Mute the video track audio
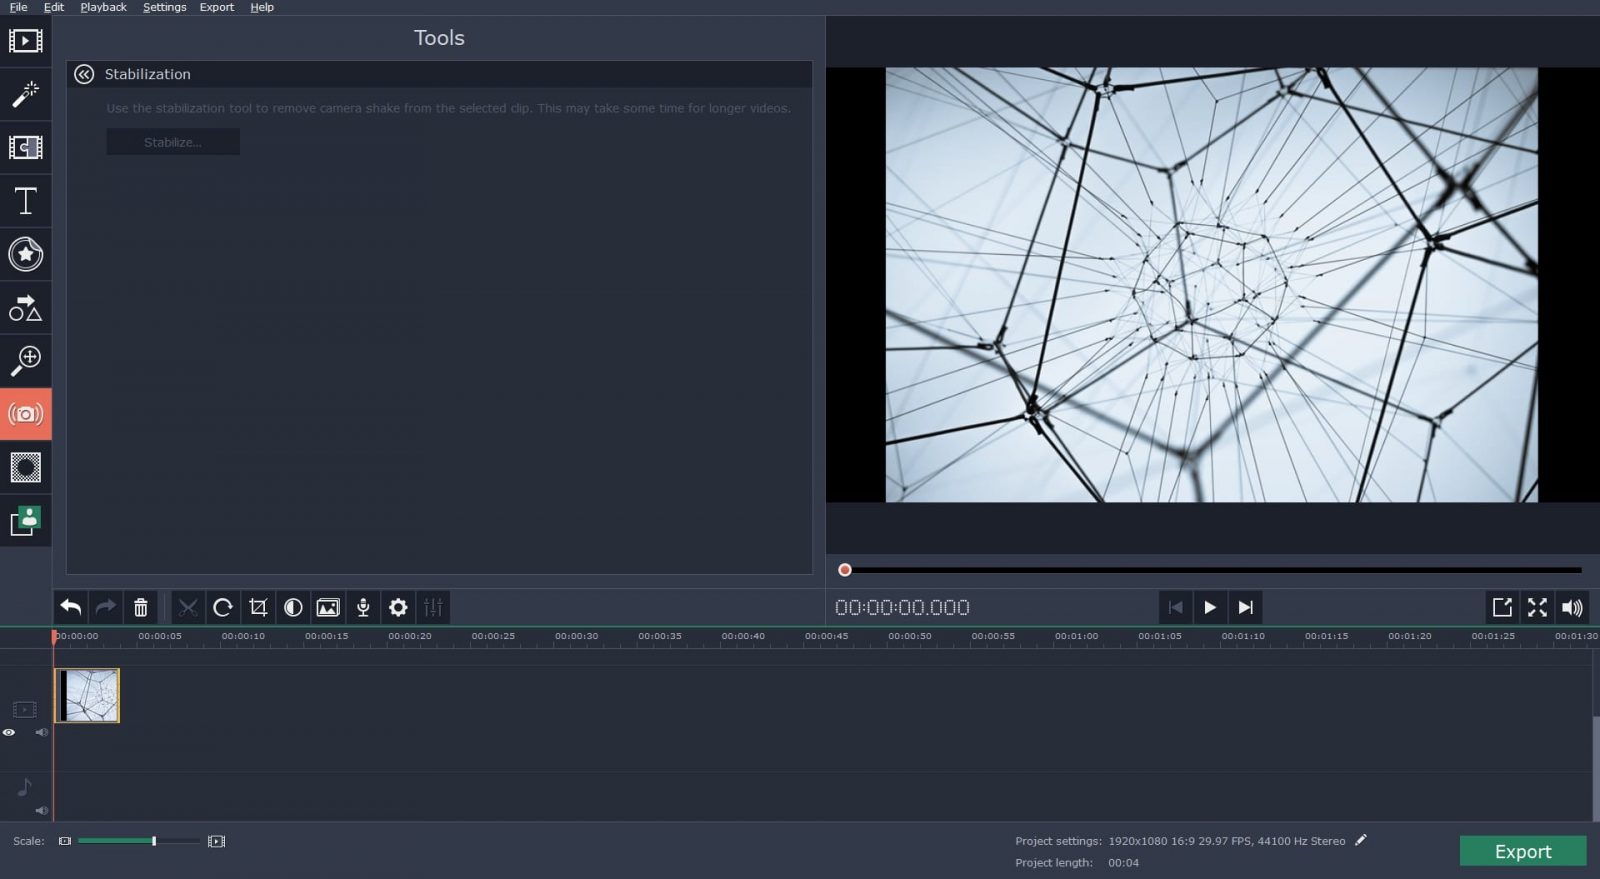The width and height of the screenshot is (1600, 879). tap(41, 733)
